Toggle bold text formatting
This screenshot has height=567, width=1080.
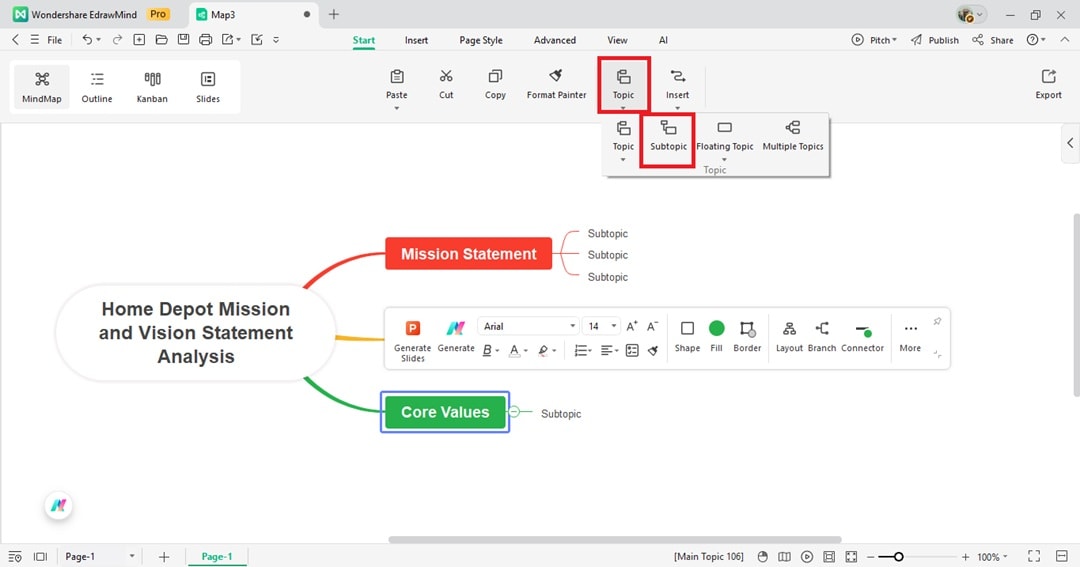tap(487, 350)
